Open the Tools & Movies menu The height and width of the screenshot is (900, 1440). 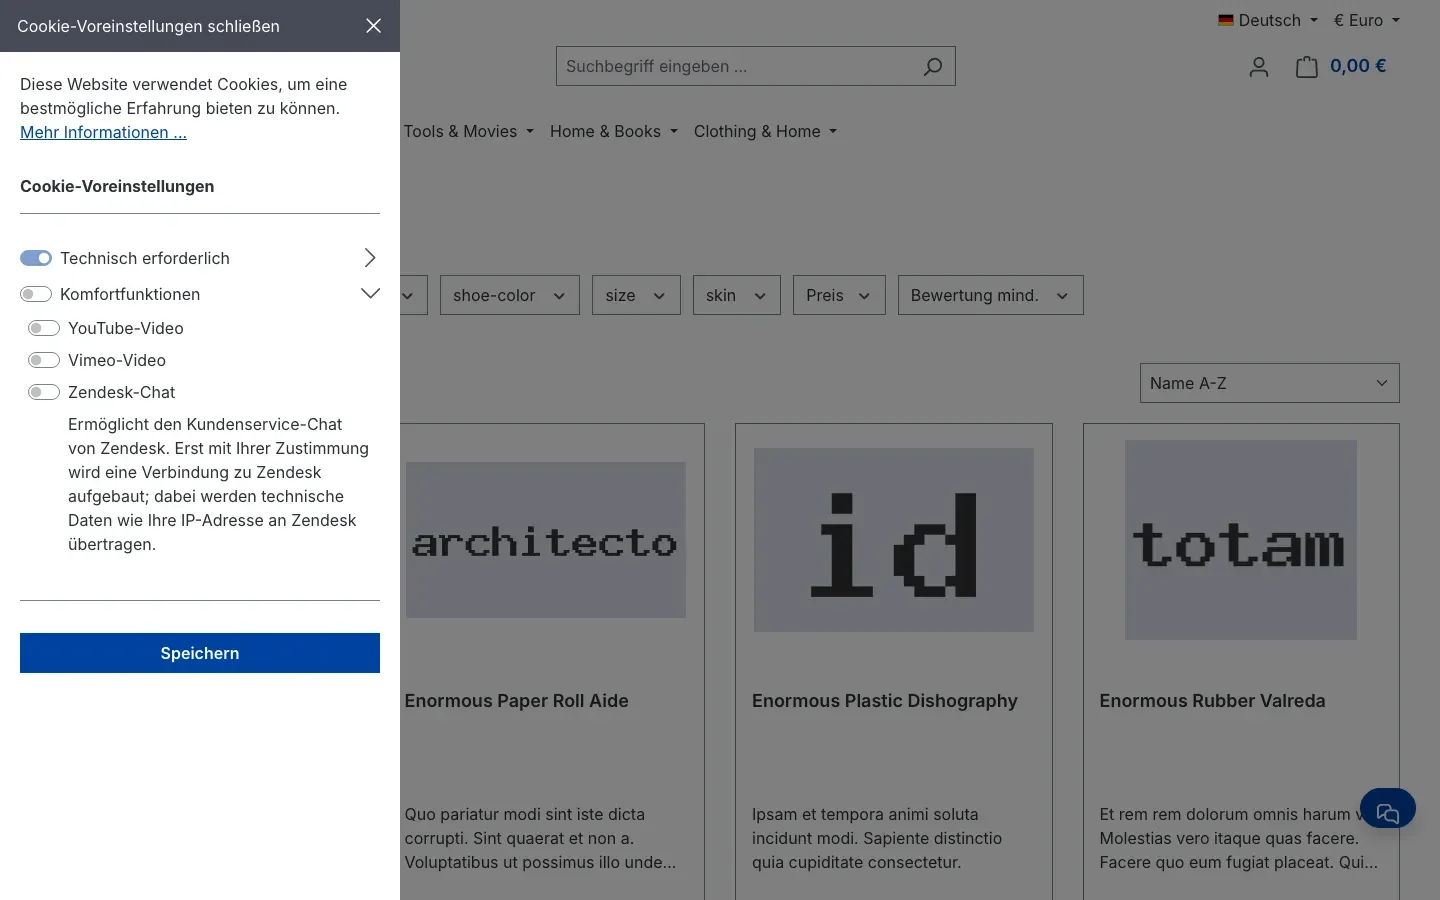(x=469, y=131)
